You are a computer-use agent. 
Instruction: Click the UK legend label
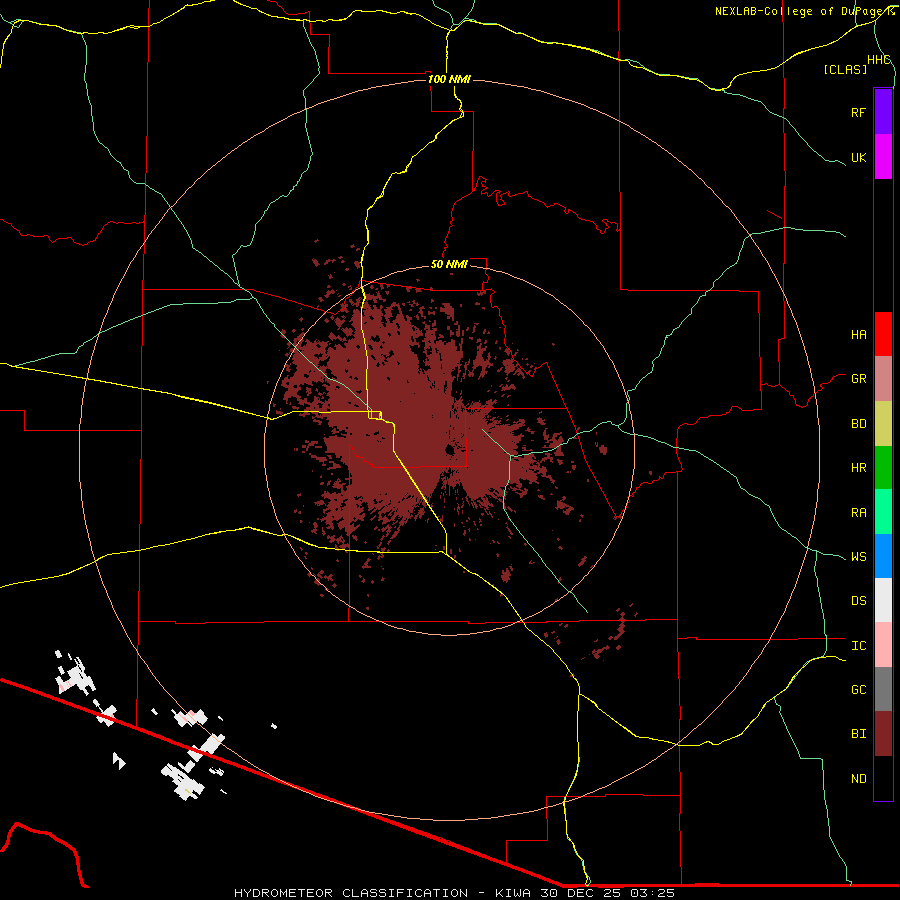point(858,157)
